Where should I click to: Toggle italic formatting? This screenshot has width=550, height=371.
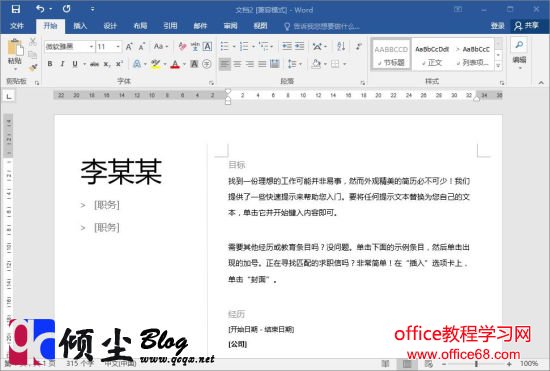click(62, 64)
